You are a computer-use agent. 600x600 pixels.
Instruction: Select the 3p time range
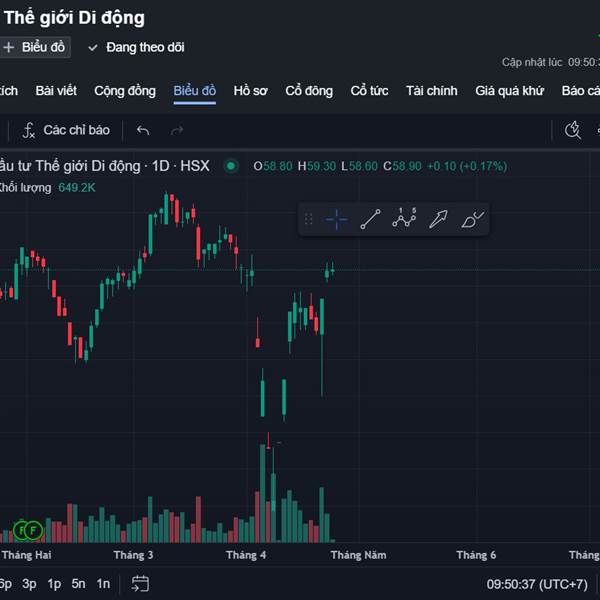29,584
